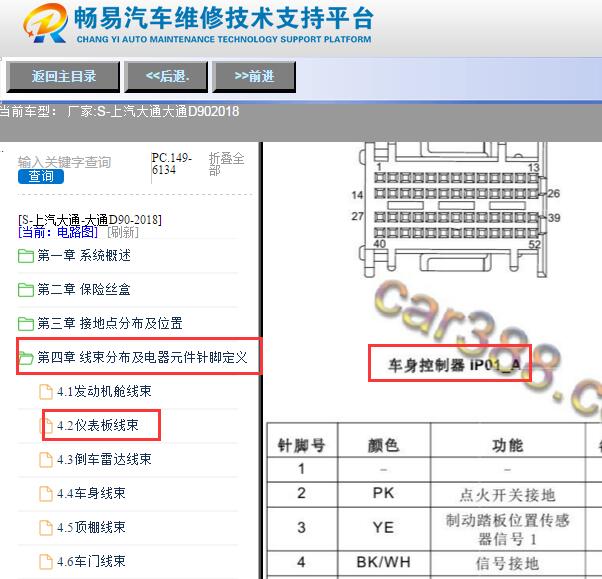Open 4.4车身线束 page
The width and height of the screenshot is (602, 579).
(91, 493)
